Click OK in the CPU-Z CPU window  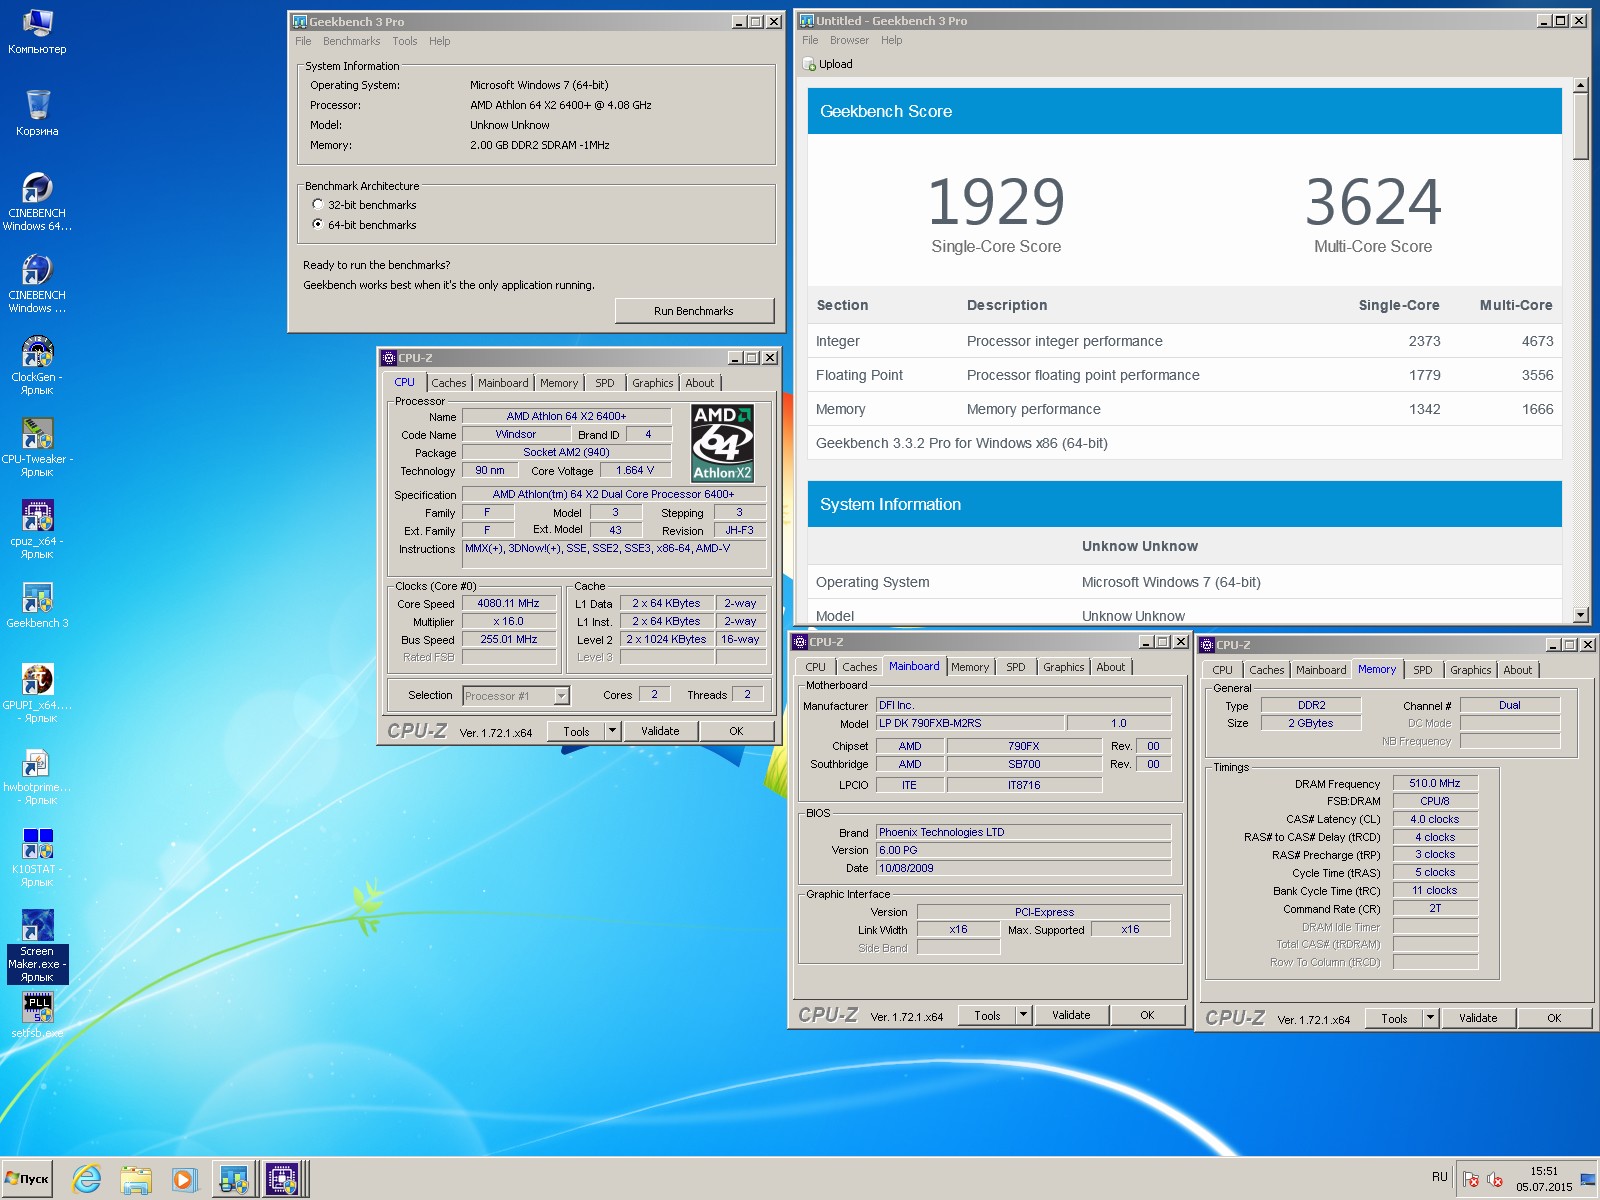736,731
